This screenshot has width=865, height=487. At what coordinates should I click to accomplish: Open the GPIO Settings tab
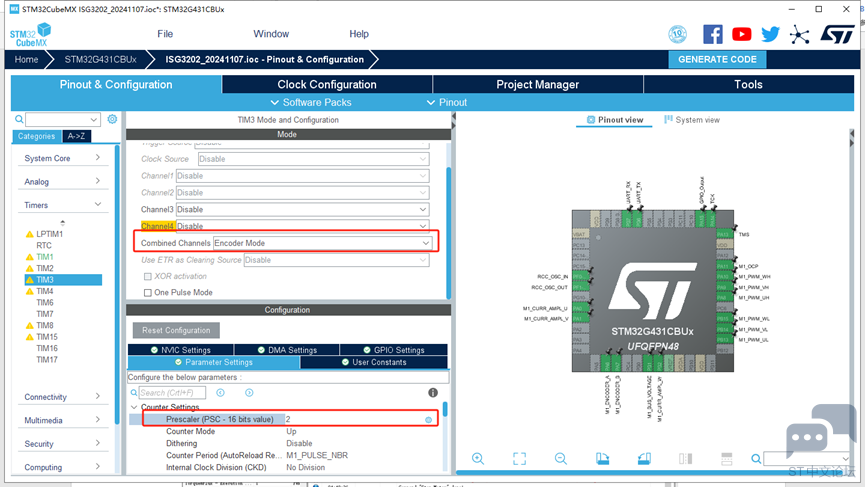click(394, 350)
